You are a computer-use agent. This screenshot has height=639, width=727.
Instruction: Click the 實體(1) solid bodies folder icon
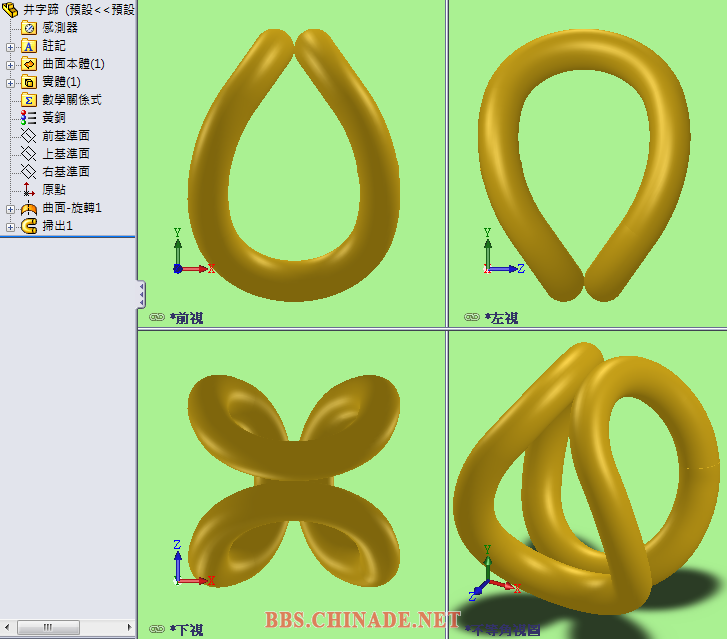point(29,82)
